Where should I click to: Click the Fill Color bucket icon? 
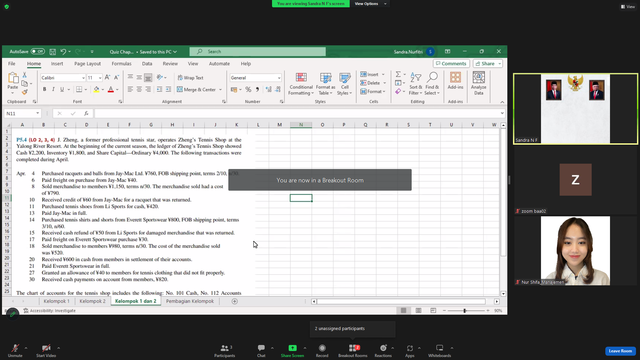(96, 89)
